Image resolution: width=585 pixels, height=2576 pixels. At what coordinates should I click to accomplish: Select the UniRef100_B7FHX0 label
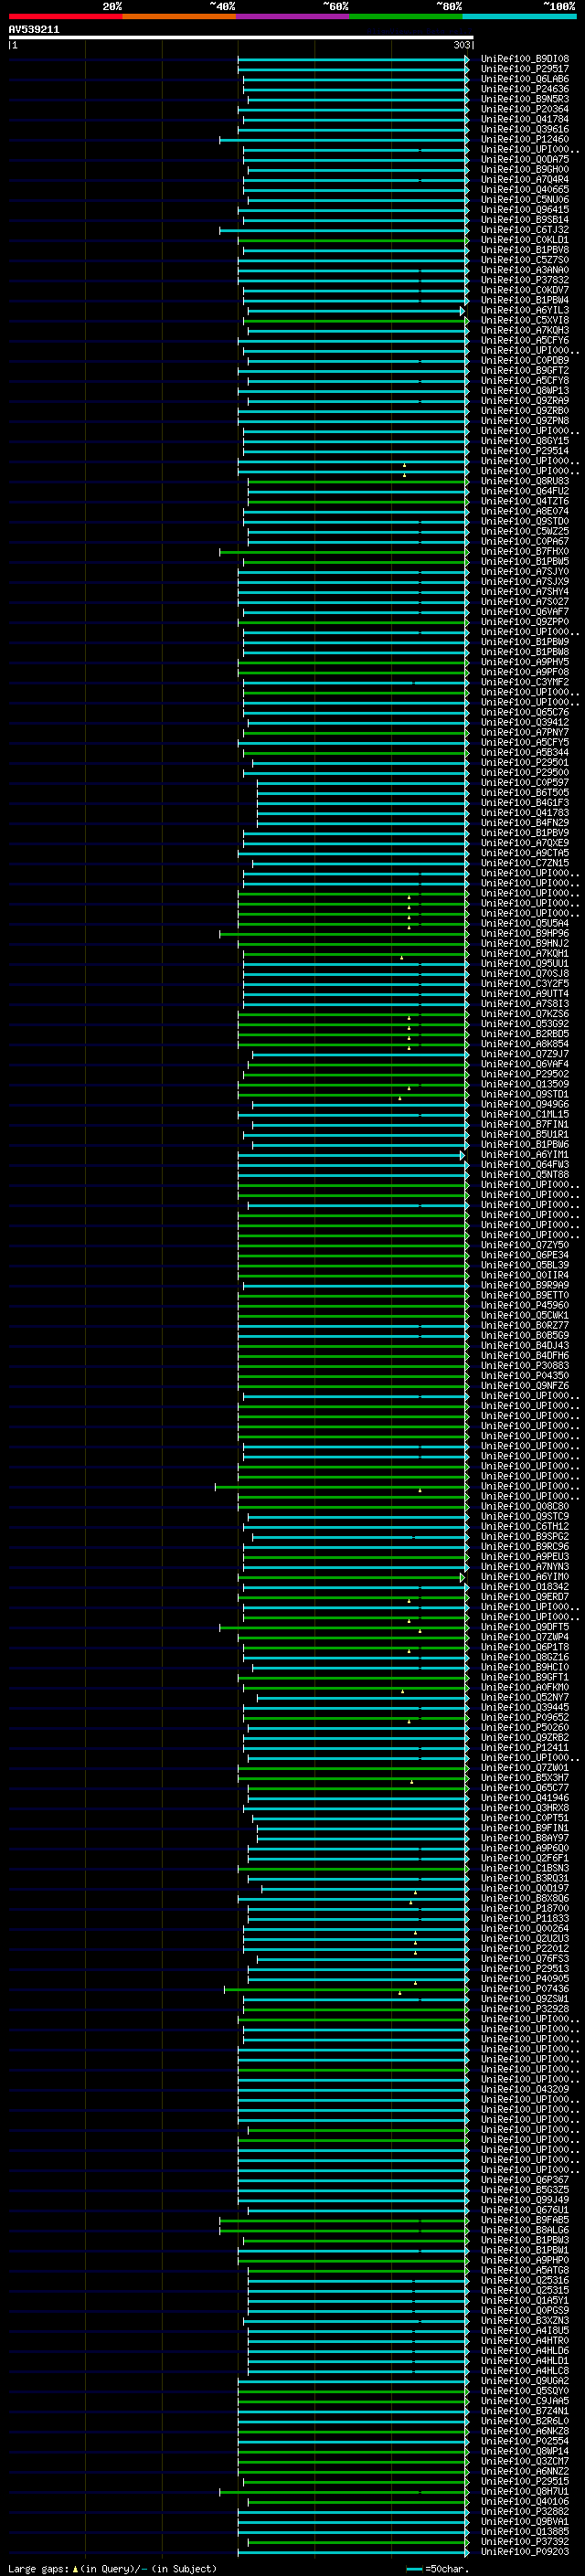click(525, 552)
